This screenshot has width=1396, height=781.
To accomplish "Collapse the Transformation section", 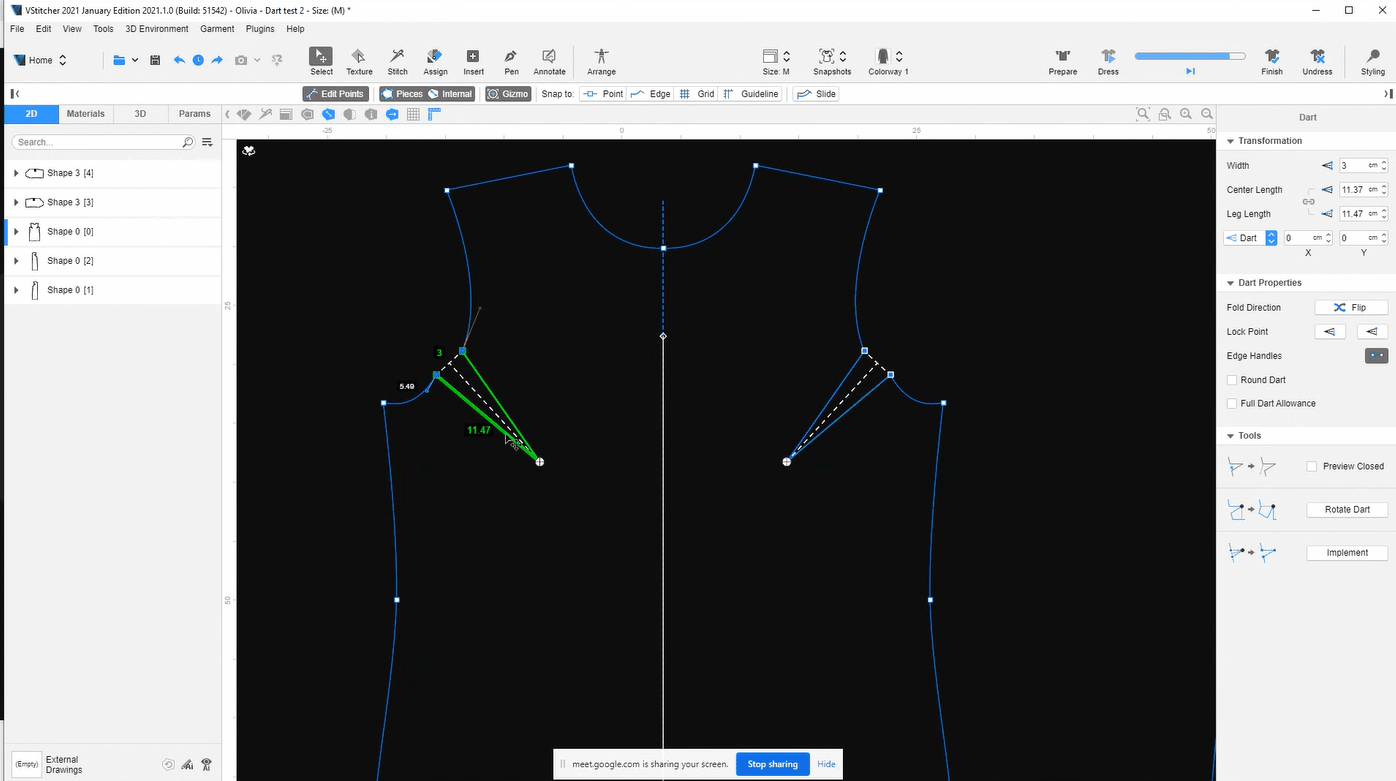I will (1230, 141).
